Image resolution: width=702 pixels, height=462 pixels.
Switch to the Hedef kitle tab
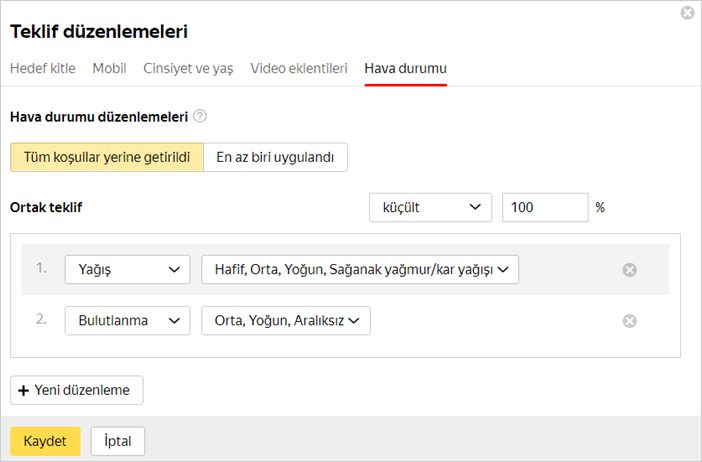pos(43,68)
